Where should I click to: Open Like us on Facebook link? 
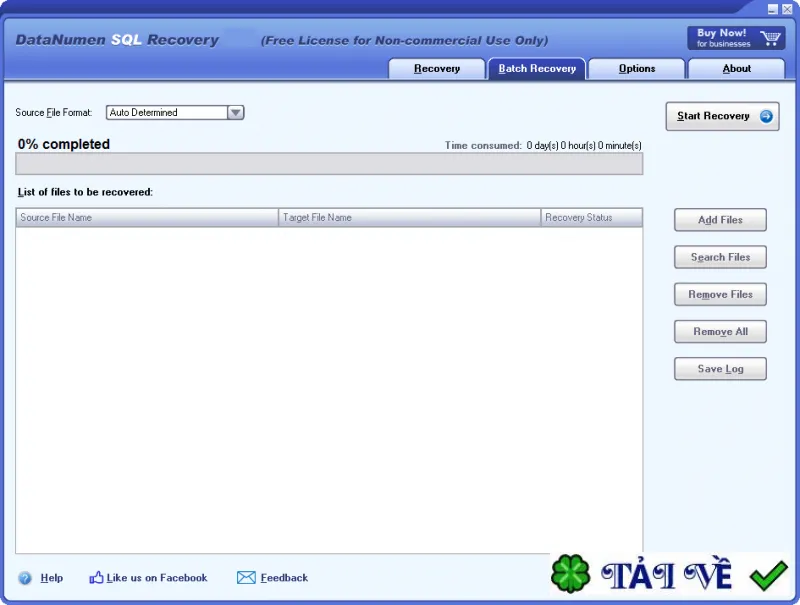157,578
